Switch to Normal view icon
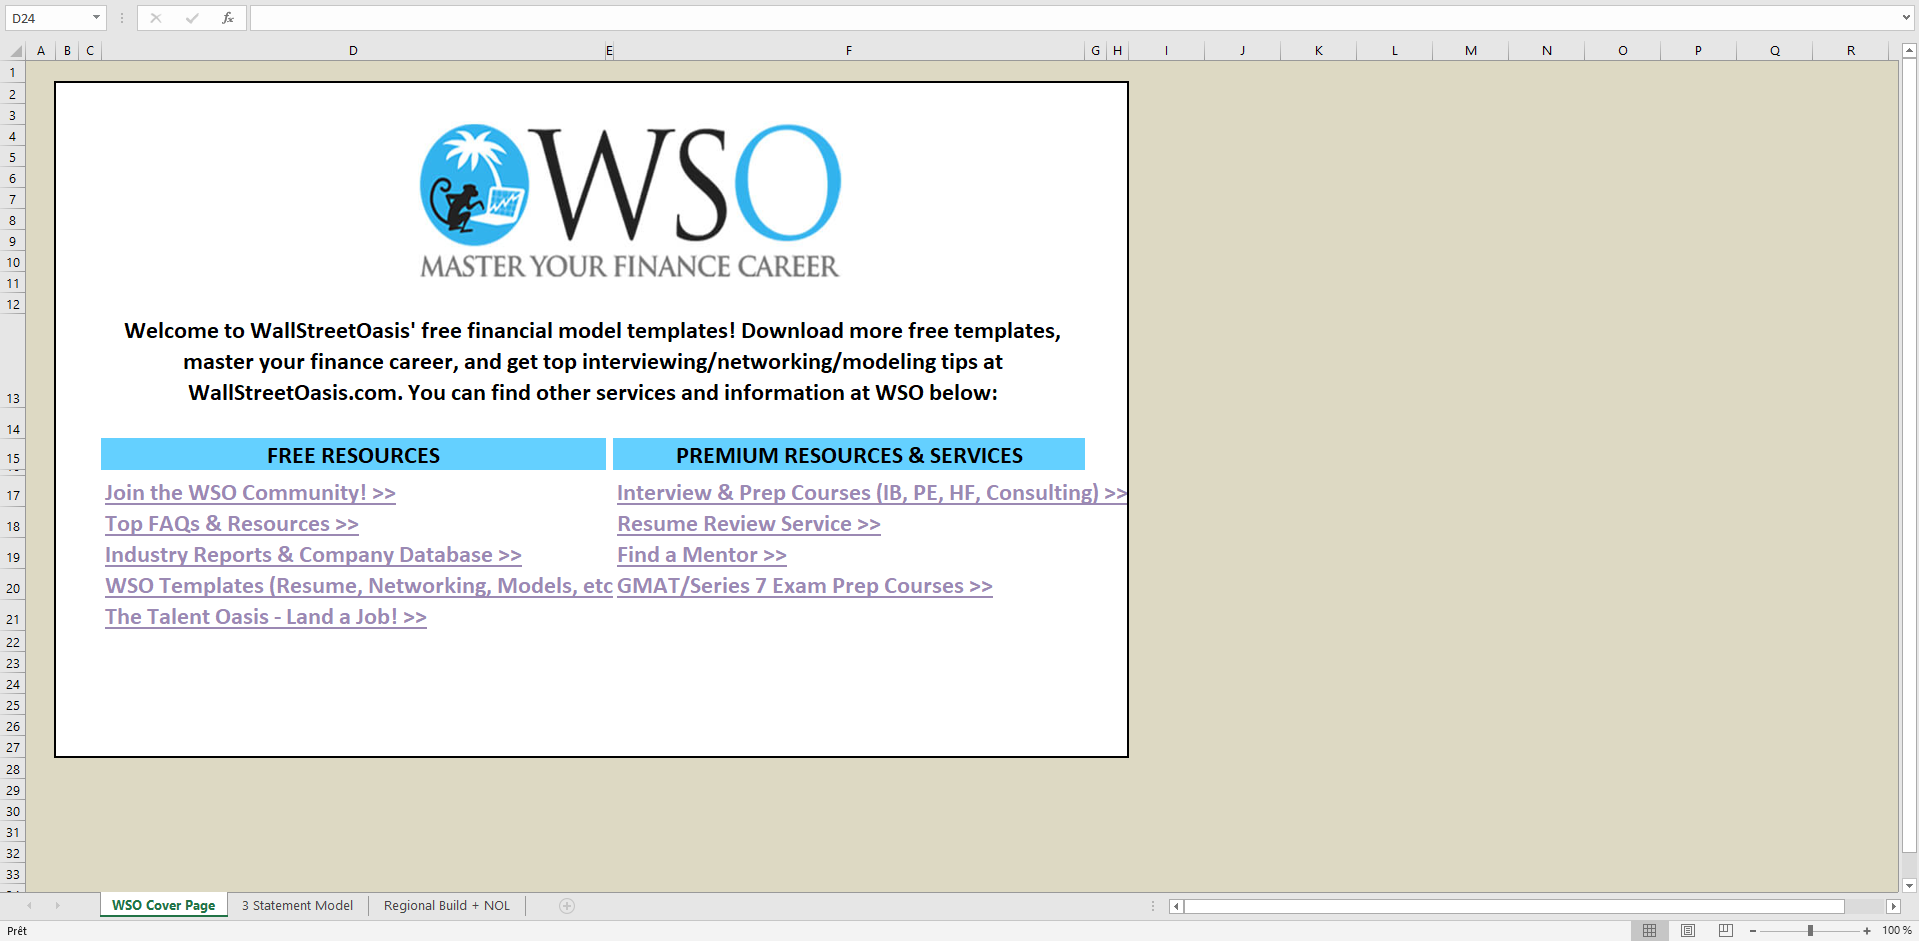The width and height of the screenshot is (1919, 941). point(1650,931)
